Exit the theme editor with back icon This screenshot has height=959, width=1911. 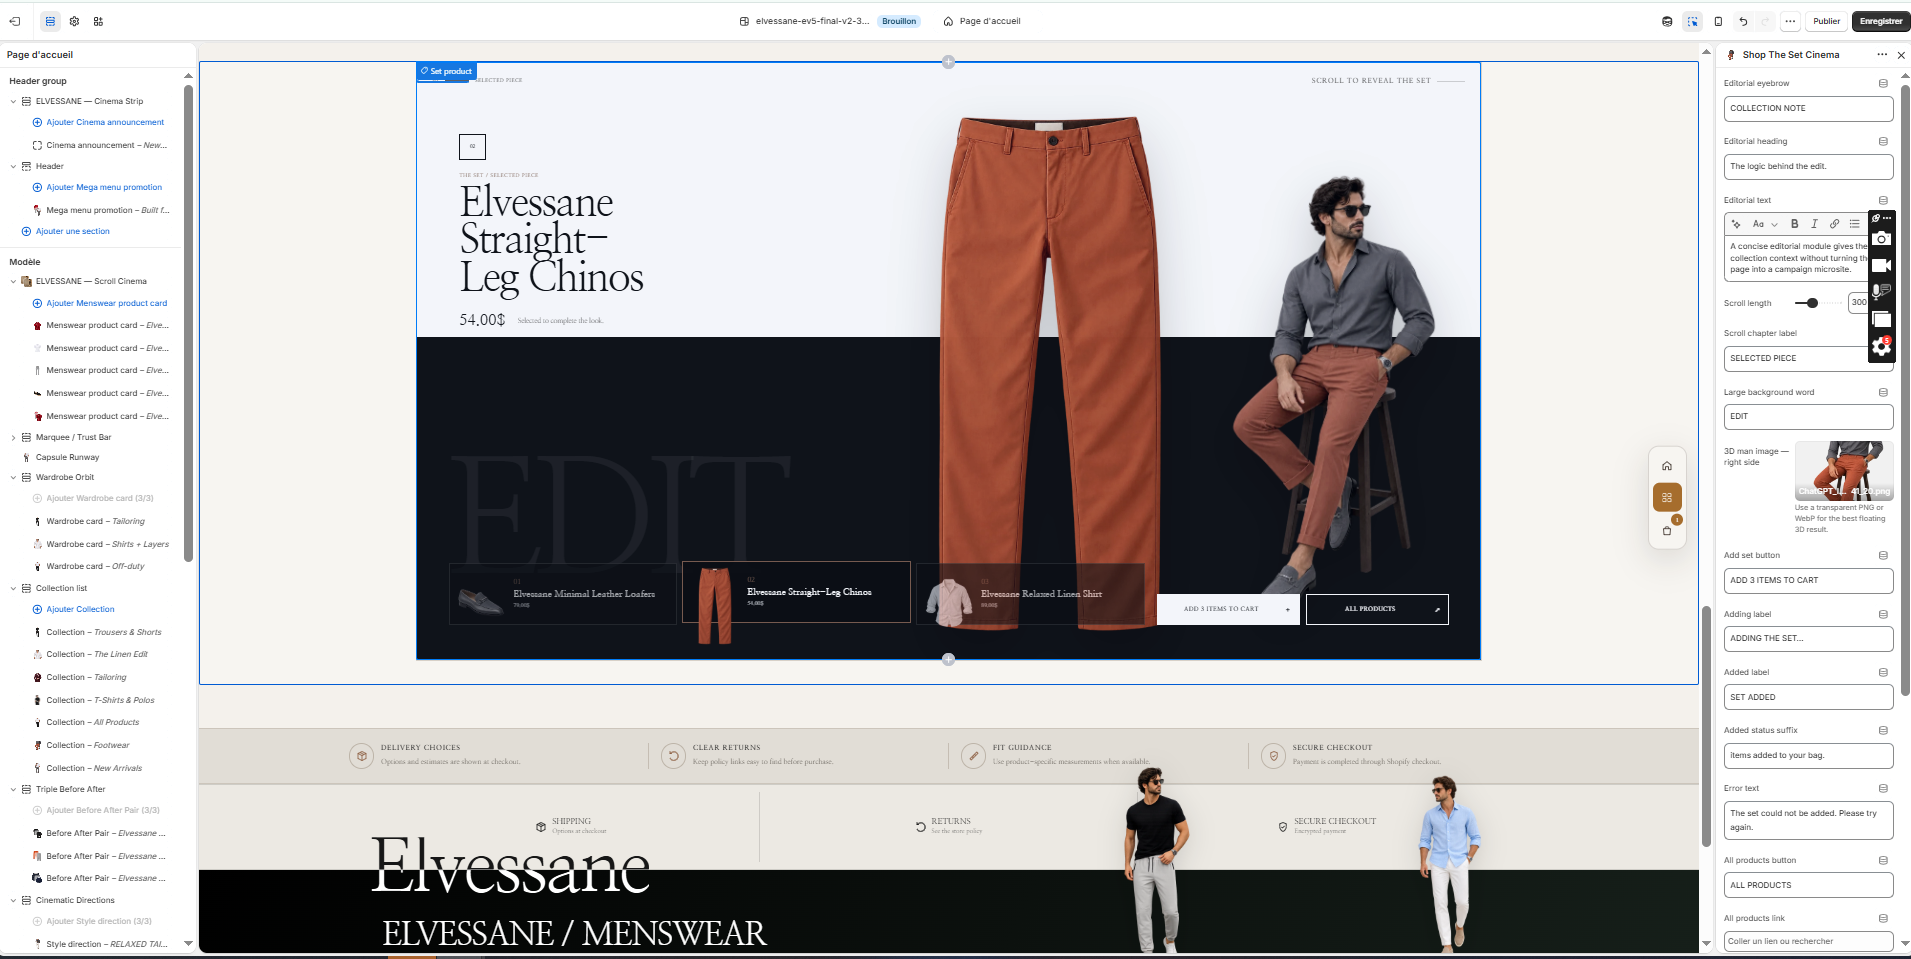[15, 21]
